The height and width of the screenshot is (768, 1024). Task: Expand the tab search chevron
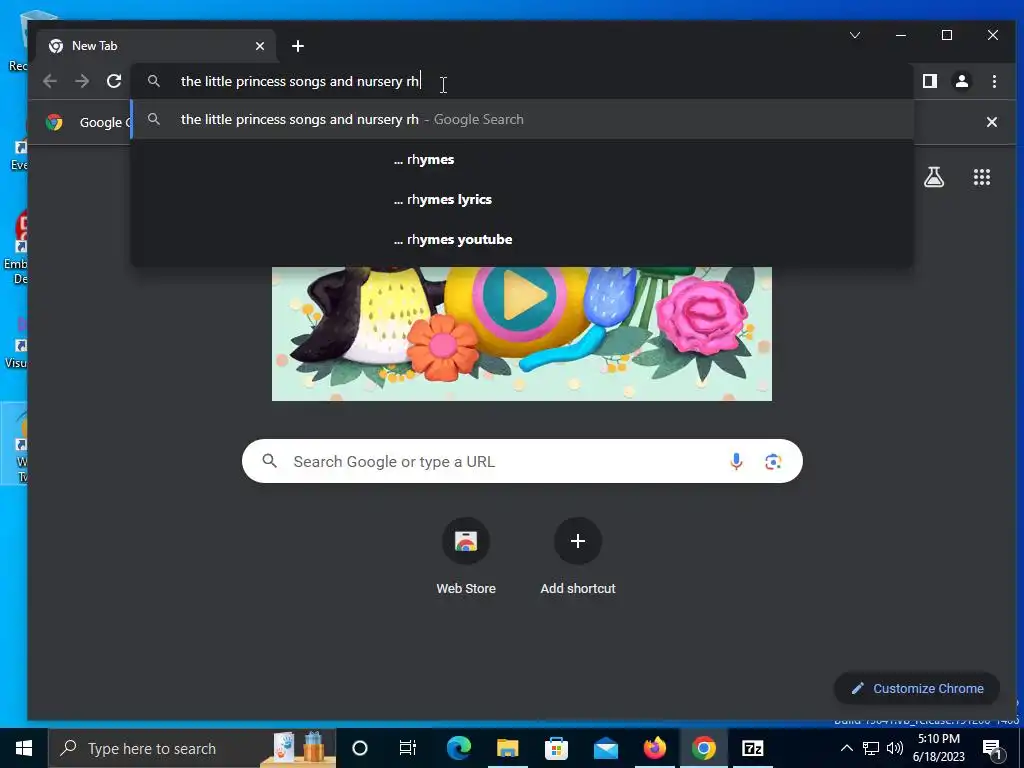point(855,35)
